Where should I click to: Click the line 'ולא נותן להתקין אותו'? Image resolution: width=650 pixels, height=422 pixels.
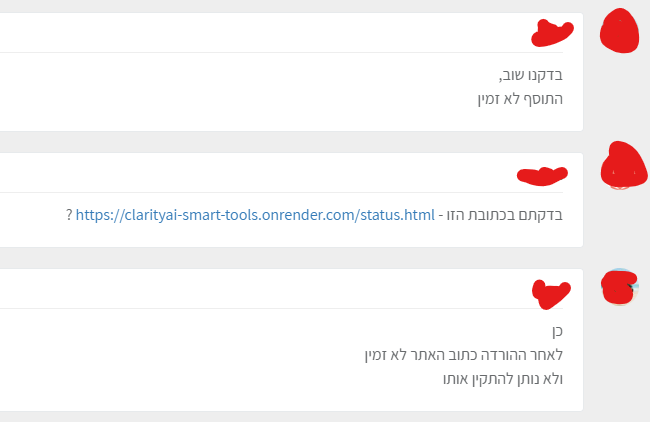(503, 379)
